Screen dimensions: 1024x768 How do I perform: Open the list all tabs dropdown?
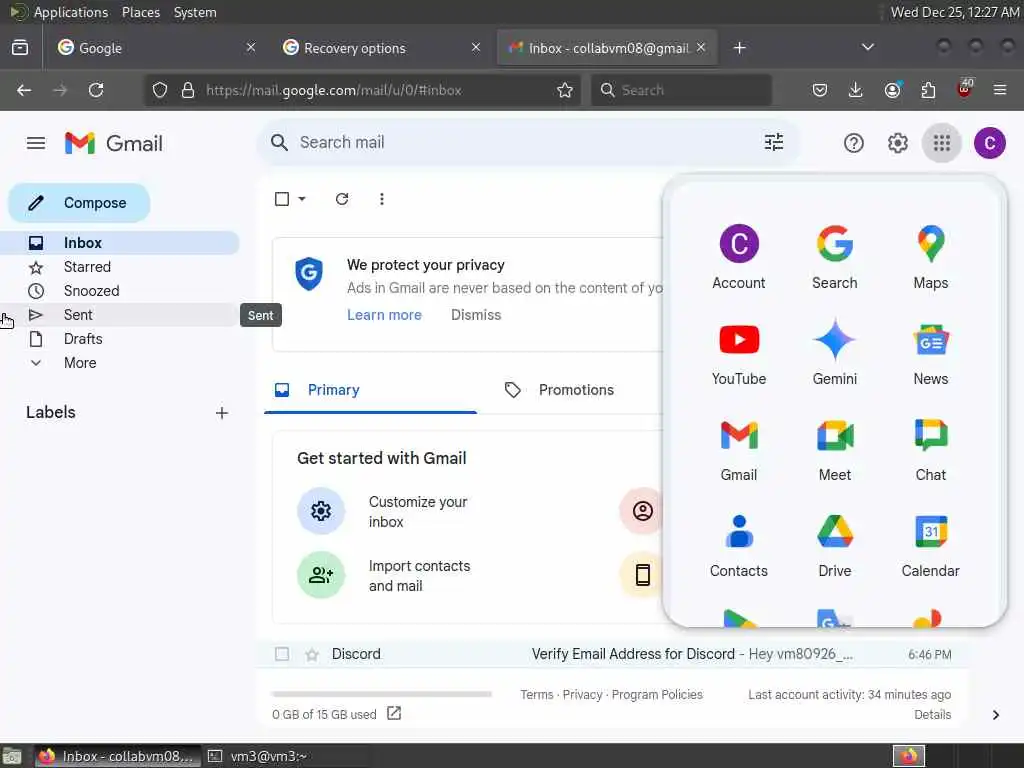click(868, 47)
